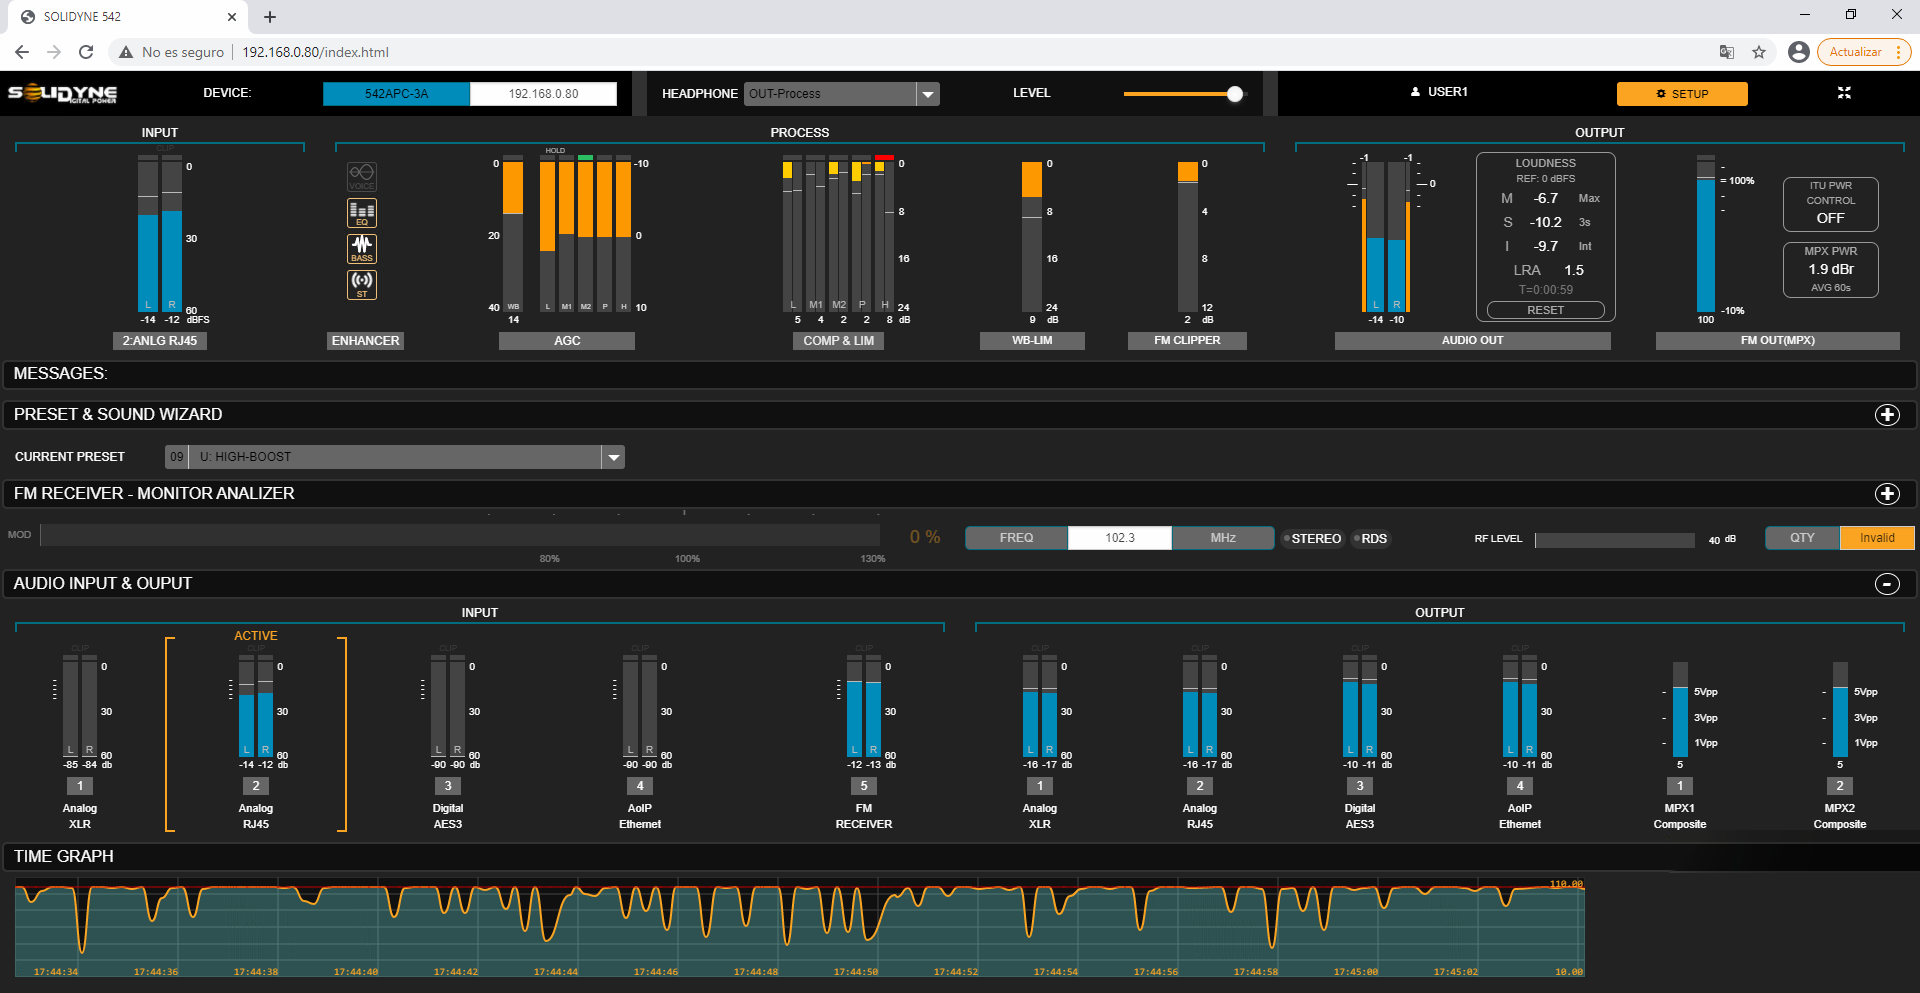Select input 3 Digital AES3
Screen dimensions: 1920x993
pos(448,786)
